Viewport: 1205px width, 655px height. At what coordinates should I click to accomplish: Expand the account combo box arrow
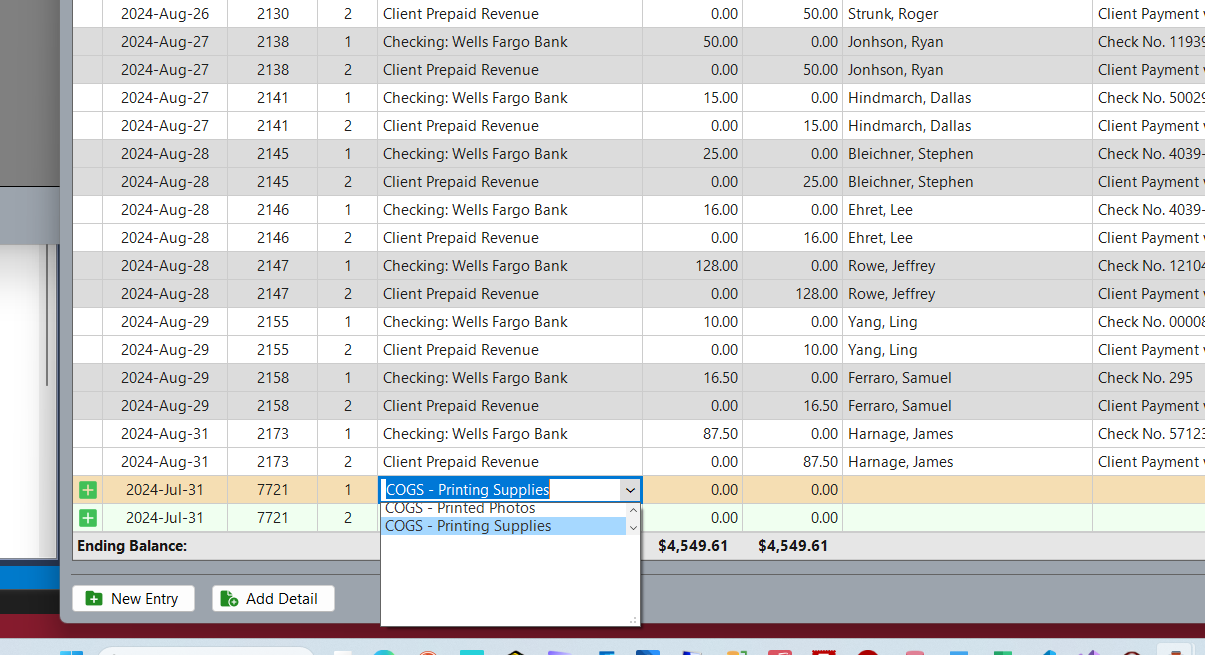[x=629, y=490]
